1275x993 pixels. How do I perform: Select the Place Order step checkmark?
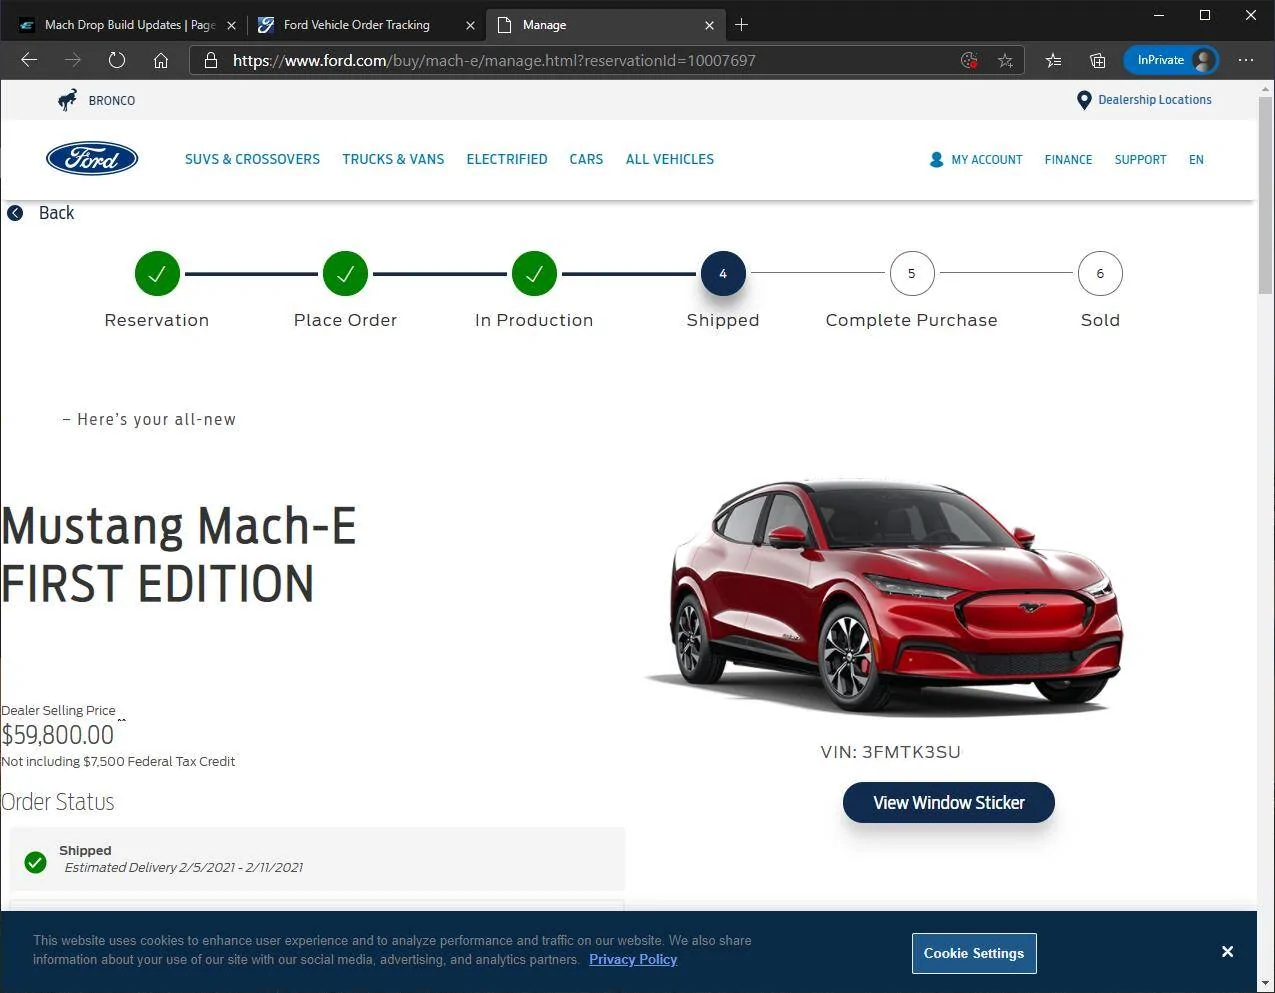[345, 273]
